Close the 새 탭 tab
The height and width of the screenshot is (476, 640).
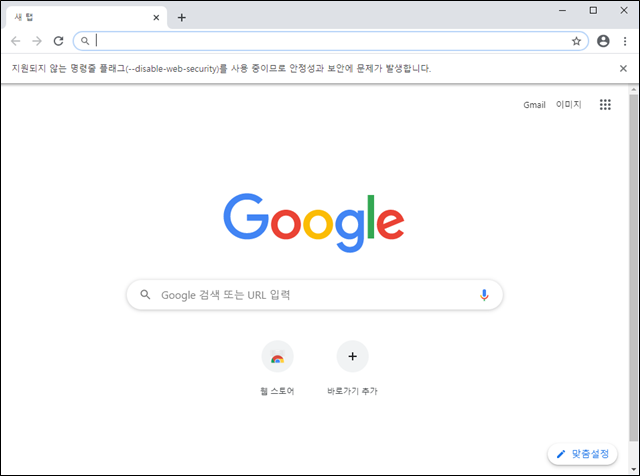[156, 18]
